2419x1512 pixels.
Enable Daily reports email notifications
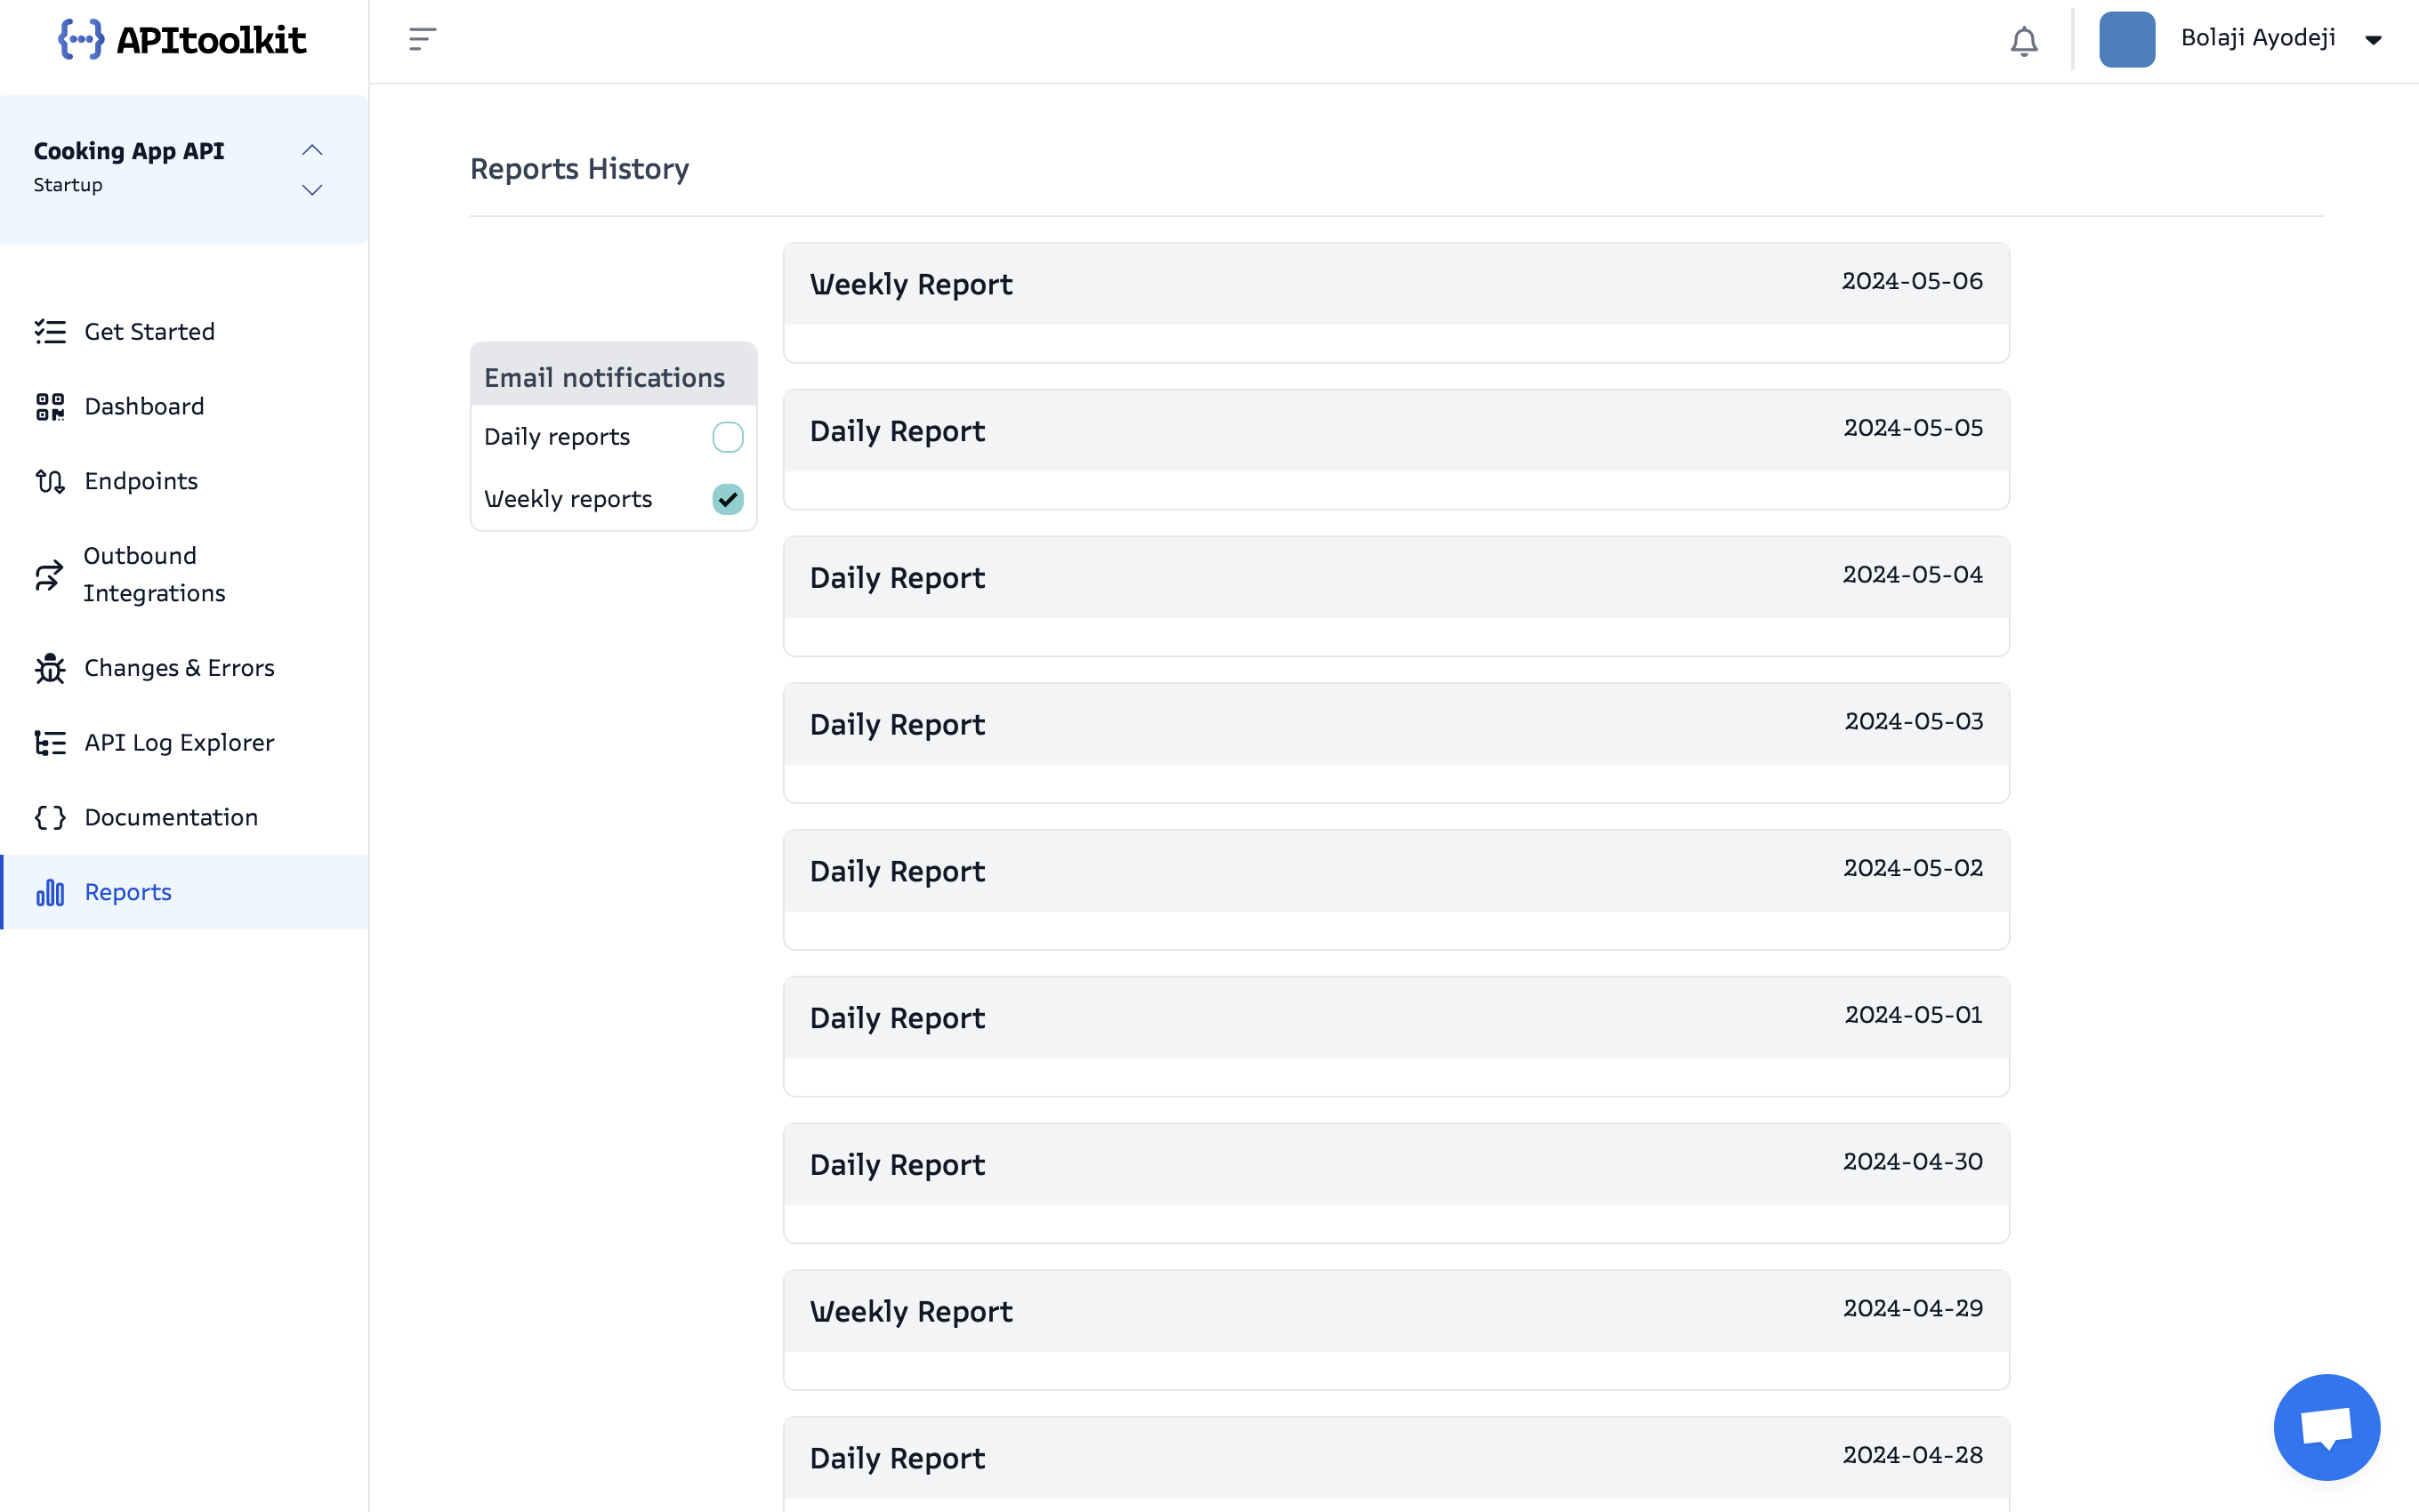[727, 437]
